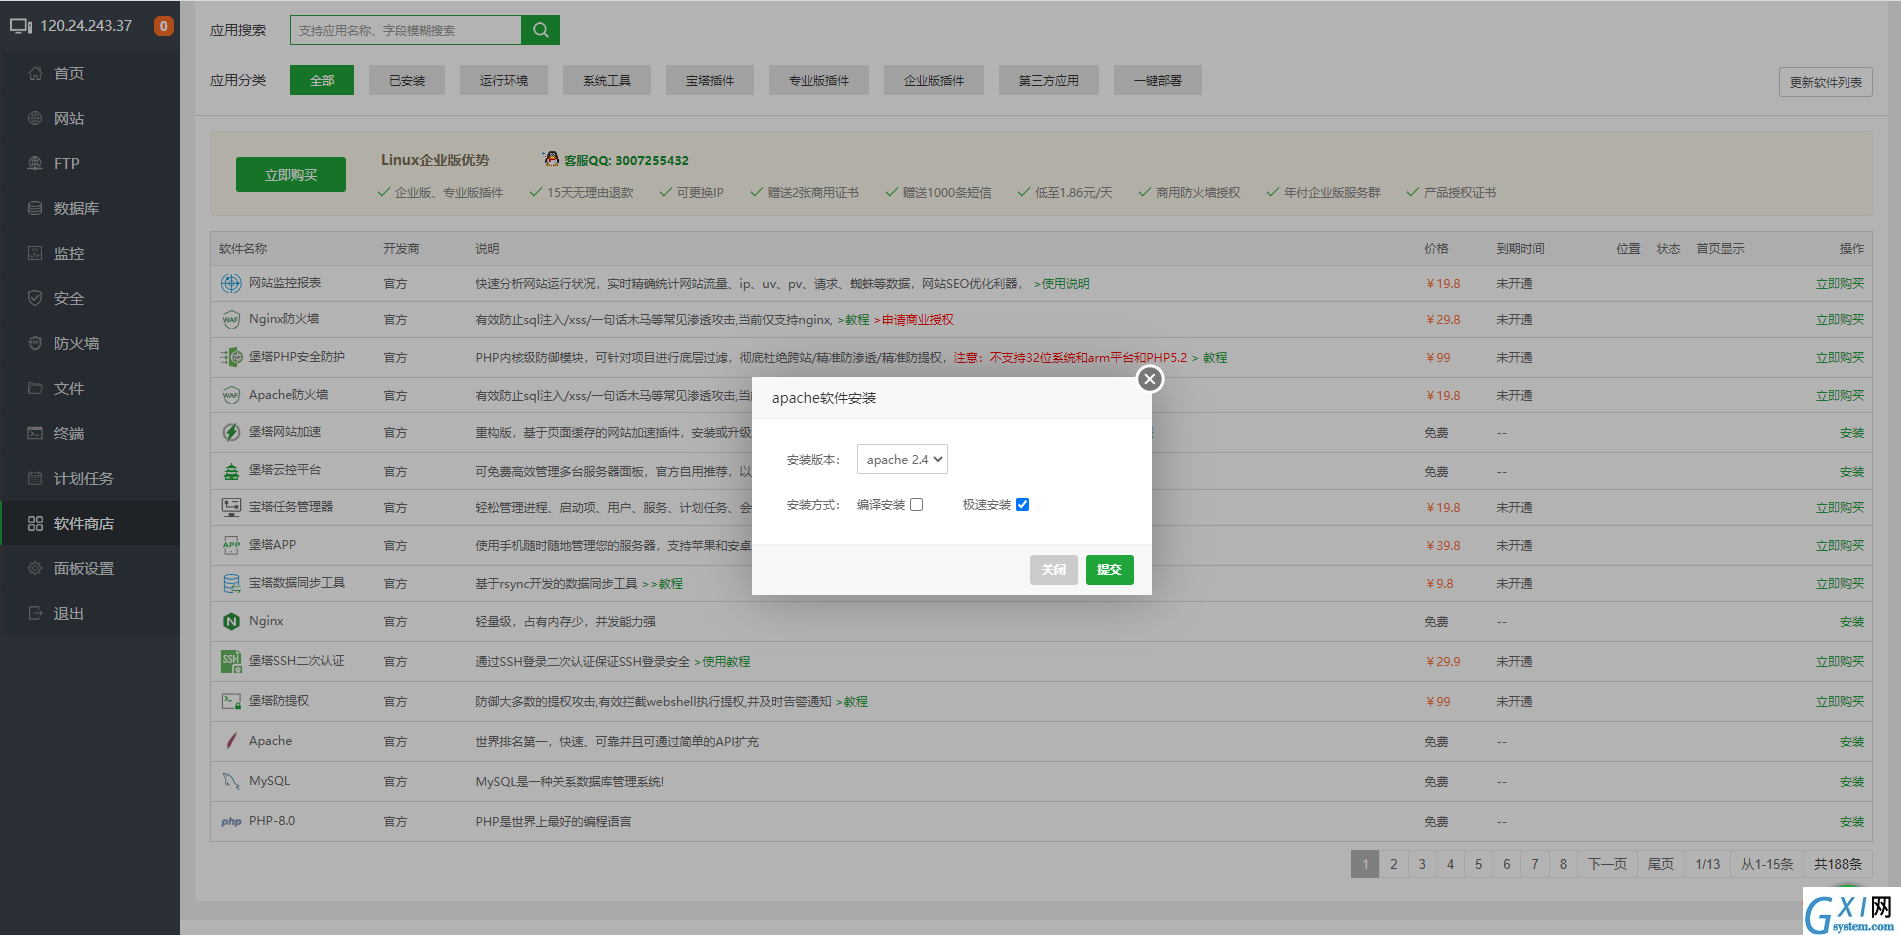This screenshot has width=1901, height=935.
Task: Click the search magnifier icon button
Action: click(540, 30)
